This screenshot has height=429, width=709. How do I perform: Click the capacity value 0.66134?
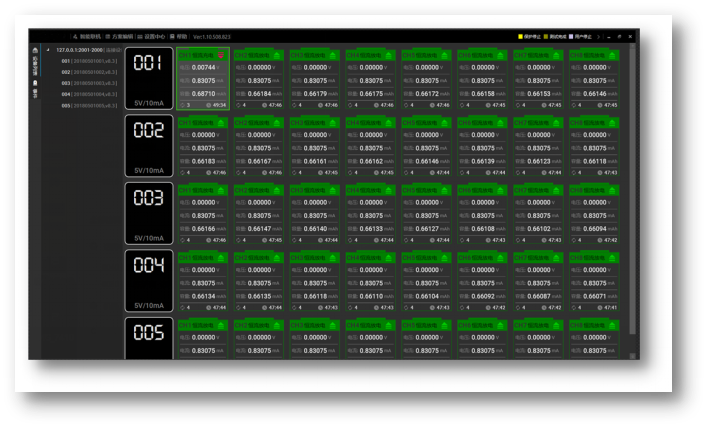[203, 297]
